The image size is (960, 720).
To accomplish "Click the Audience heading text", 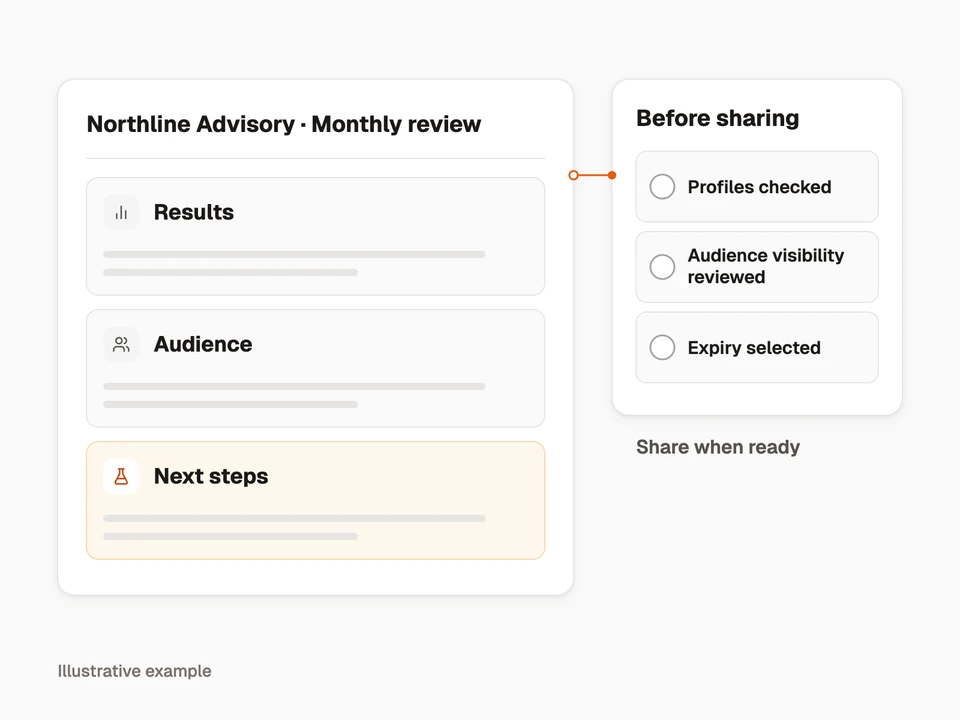I will [x=203, y=345].
